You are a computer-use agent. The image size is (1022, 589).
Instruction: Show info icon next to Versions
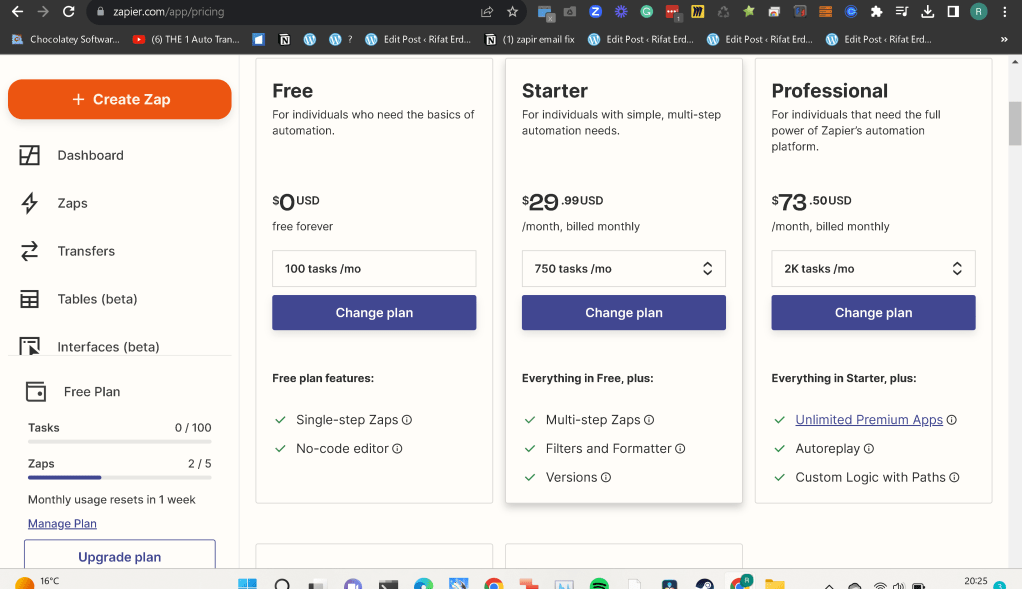[606, 478]
